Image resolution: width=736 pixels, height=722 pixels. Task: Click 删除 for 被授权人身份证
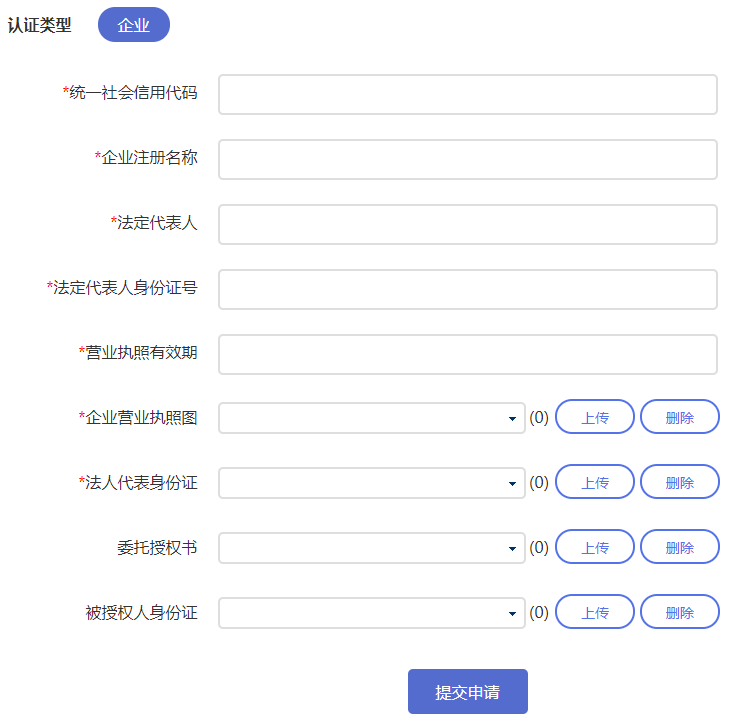(680, 613)
